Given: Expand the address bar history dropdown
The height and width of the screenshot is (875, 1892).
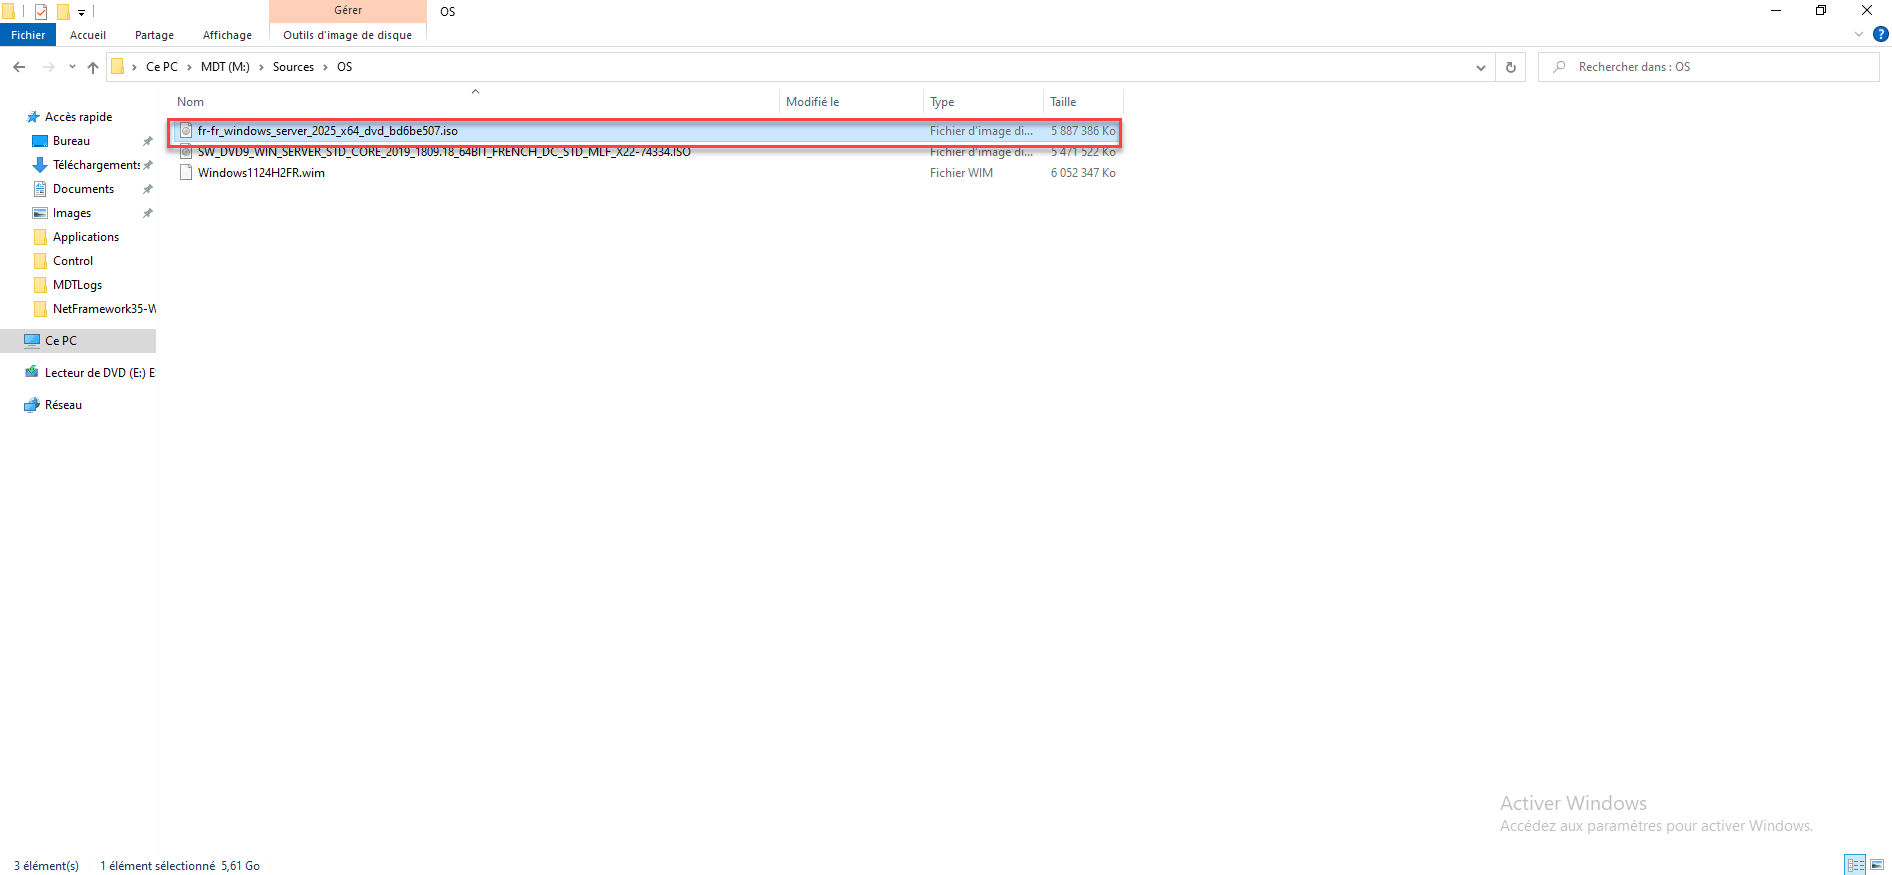Looking at the screenshot, I should (x=1480, y=67).
